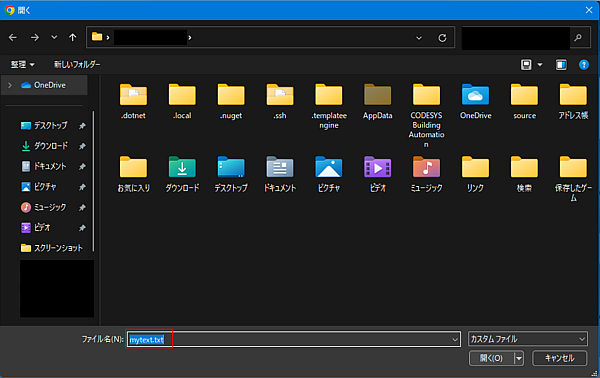Select OneDrive in the navigation pane

tap(44, 85)
